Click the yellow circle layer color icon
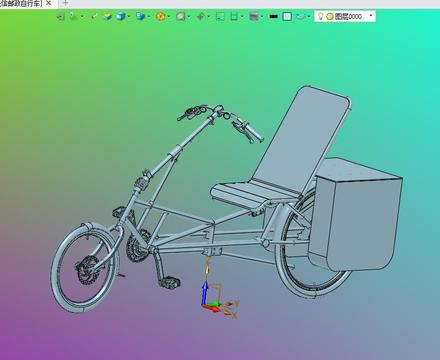Image resolution: width=440 pixels, height=360 pixels. pos(330,16)
